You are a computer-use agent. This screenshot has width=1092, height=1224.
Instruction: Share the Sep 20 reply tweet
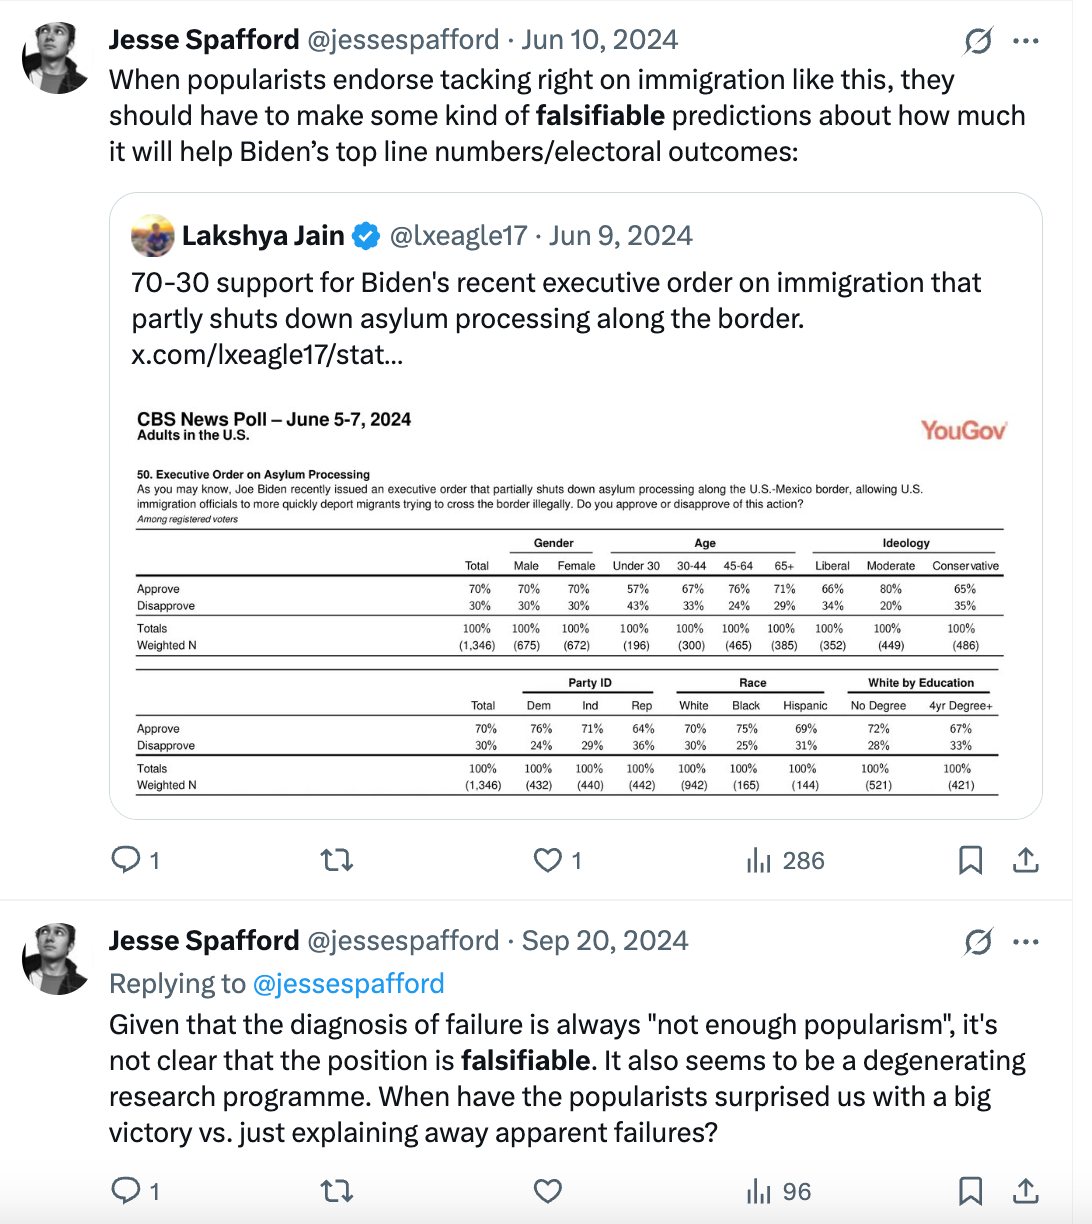click(x=1026, y=1191)
